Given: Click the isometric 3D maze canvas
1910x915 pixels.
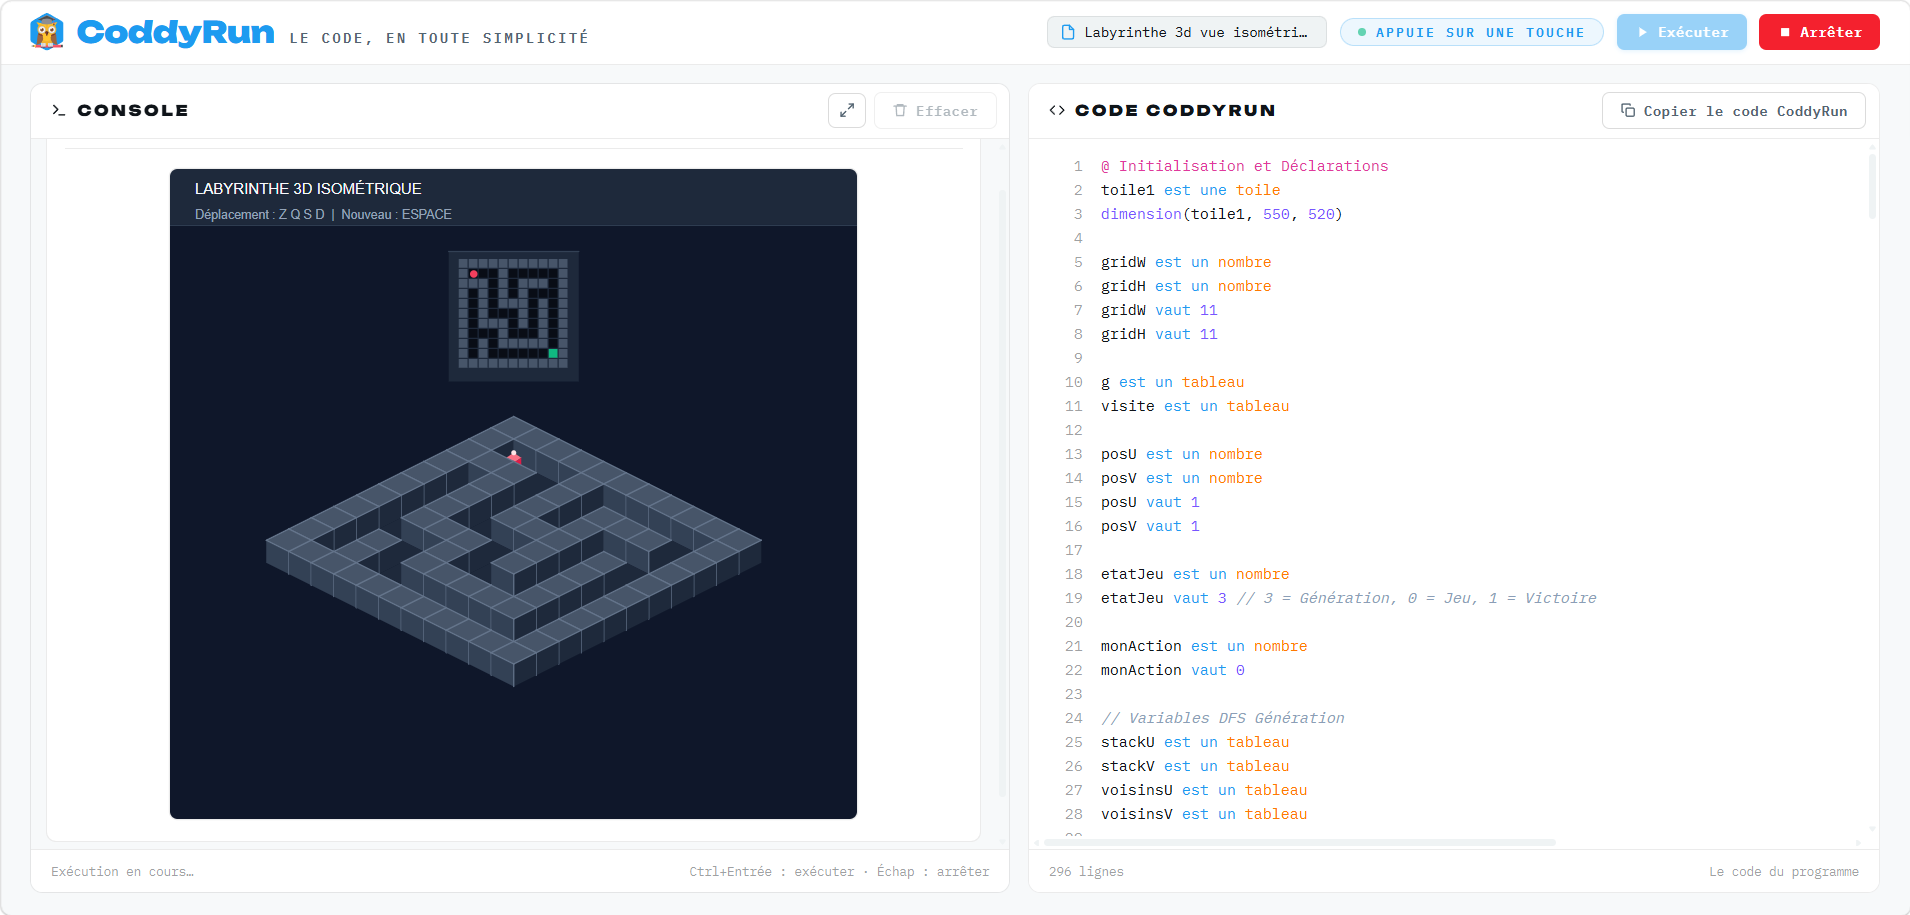Looking at the screenshot, I should click(x=513, y=550).
